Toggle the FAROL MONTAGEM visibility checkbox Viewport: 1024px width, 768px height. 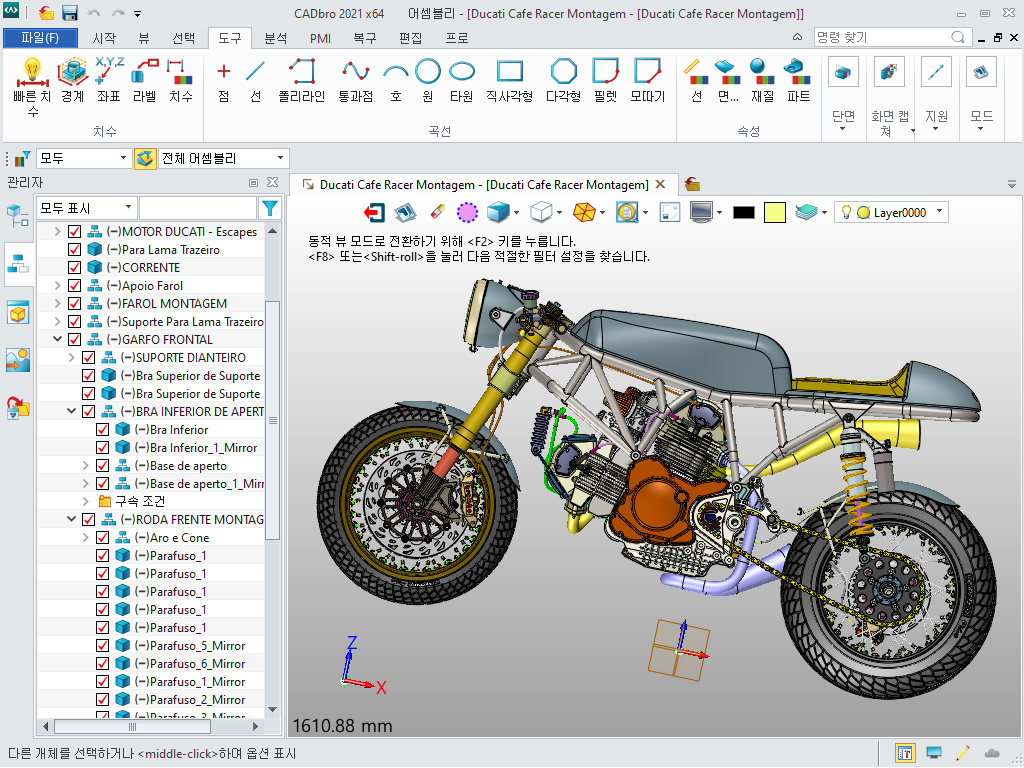click(74, 304)
